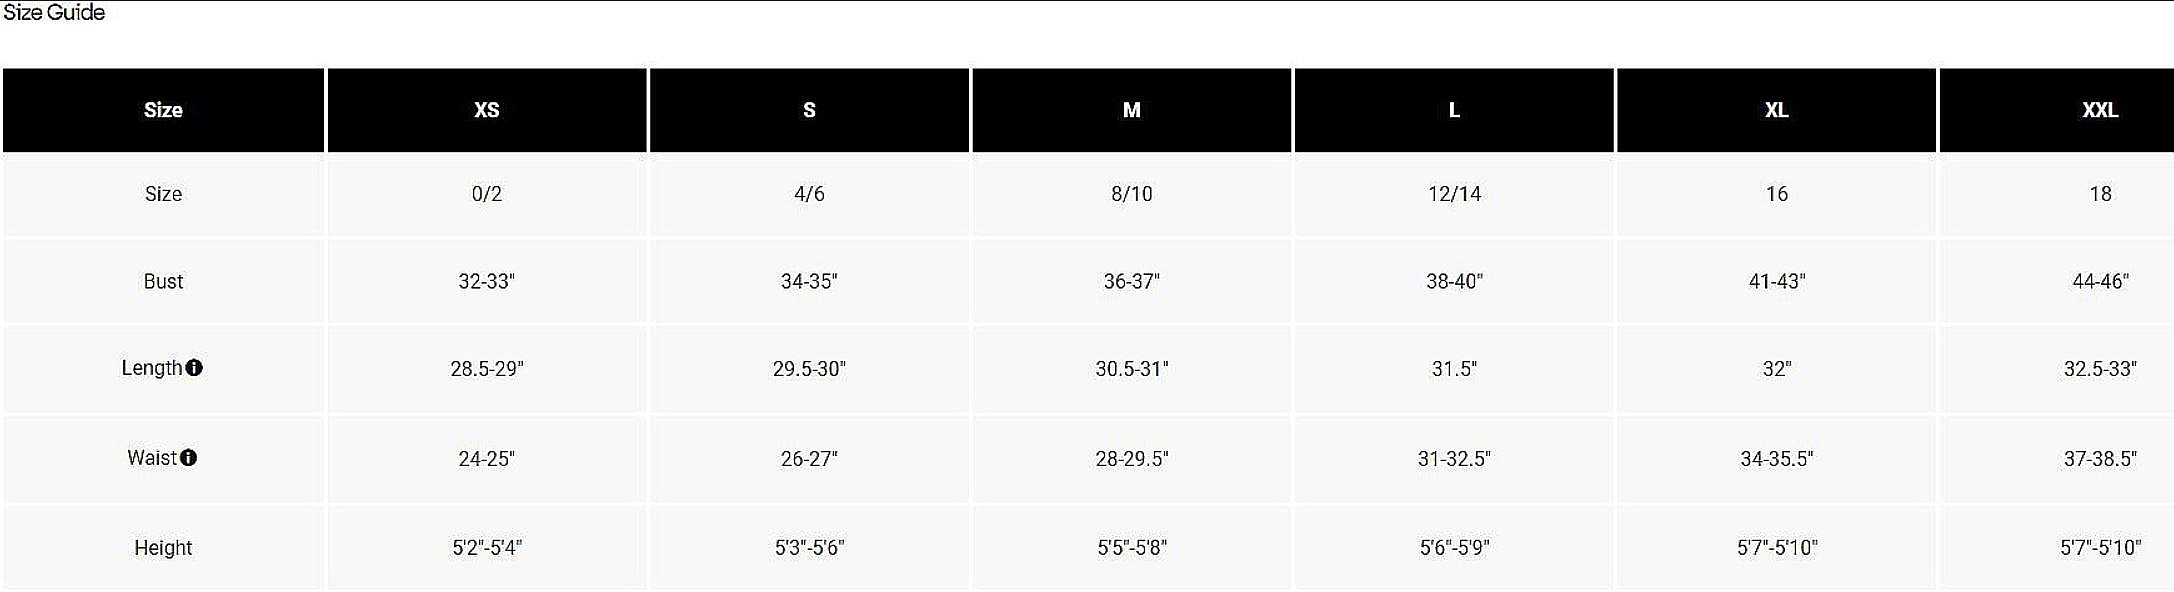The height and width of the screenshot is (592, 2174).
Task: Click the Length info icon
Action: point(194,368)
